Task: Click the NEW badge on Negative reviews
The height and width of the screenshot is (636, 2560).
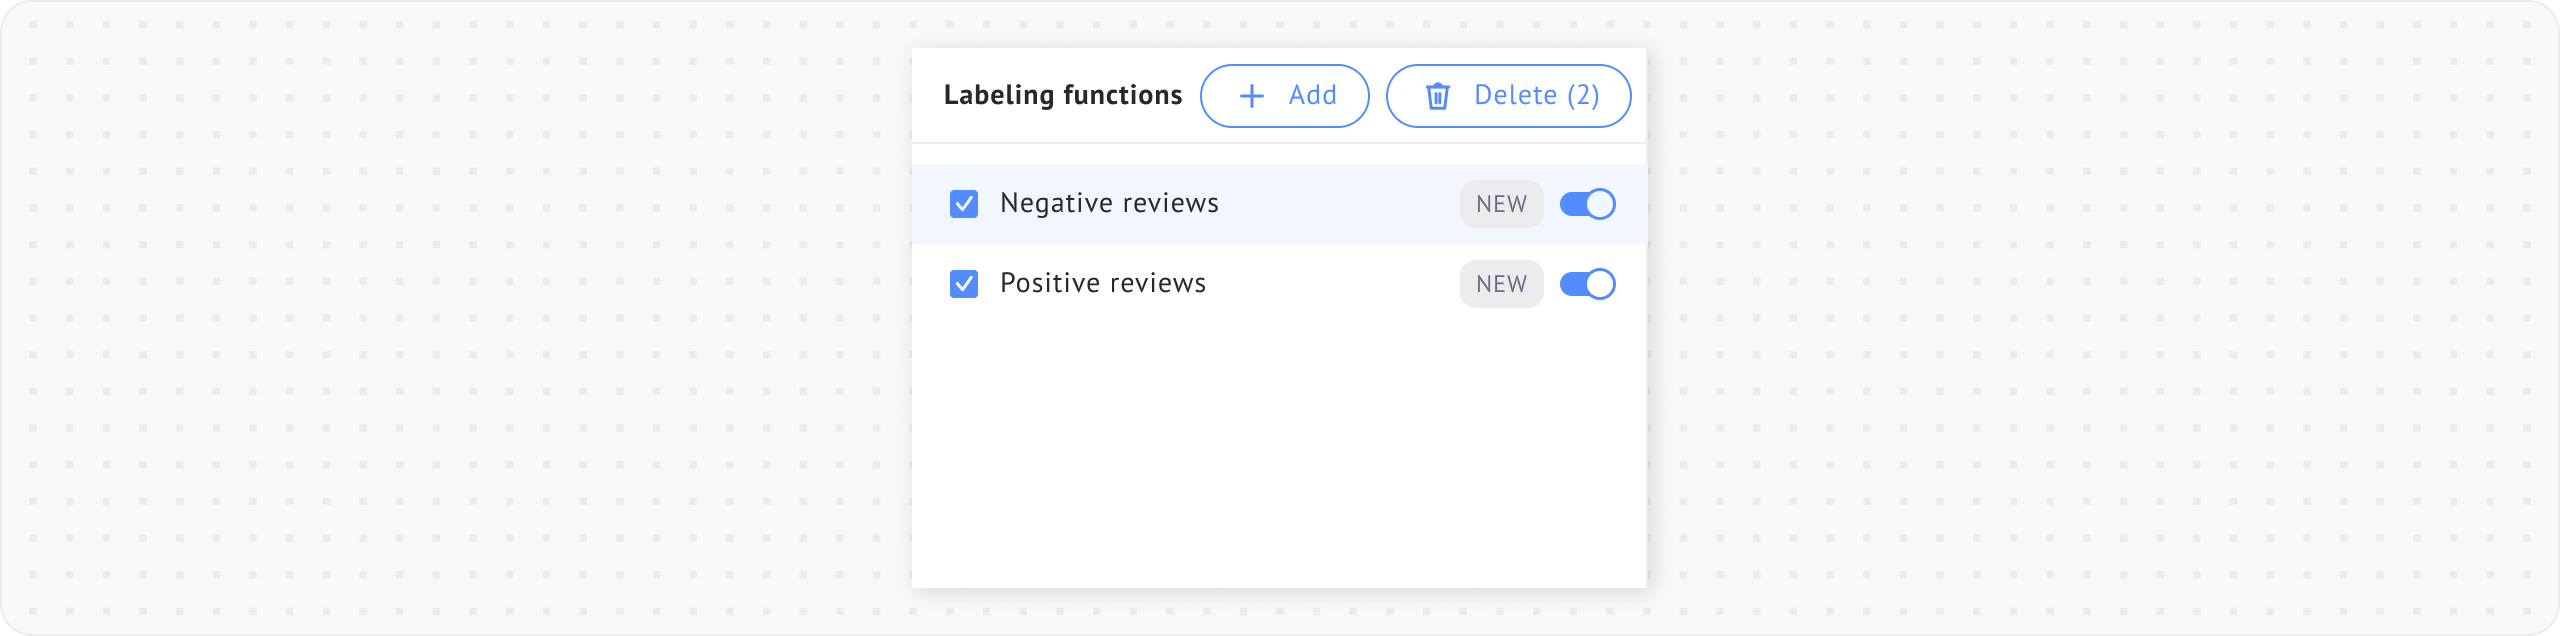Action: click(x=1501, y=204)
